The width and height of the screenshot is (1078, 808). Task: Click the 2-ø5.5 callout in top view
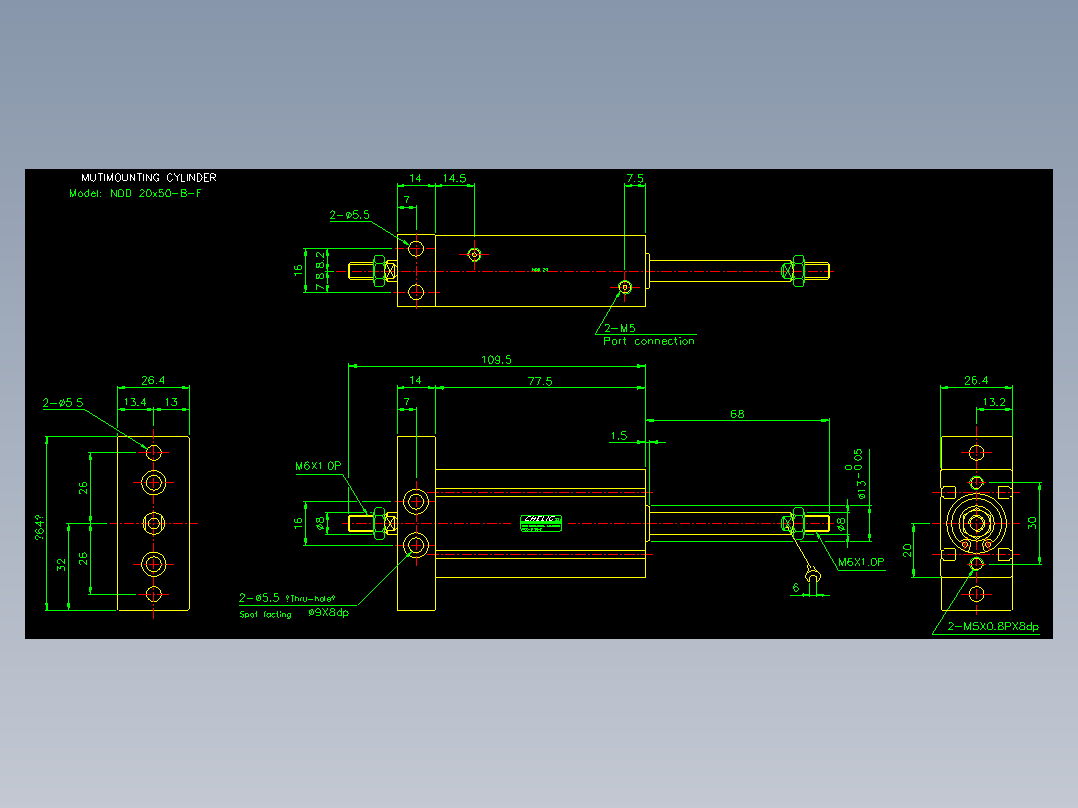click(x=349, y=215)
